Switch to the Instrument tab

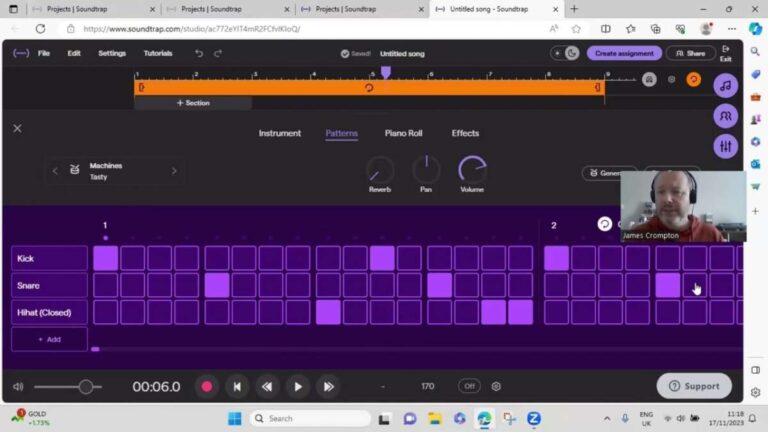pos(280,133)
